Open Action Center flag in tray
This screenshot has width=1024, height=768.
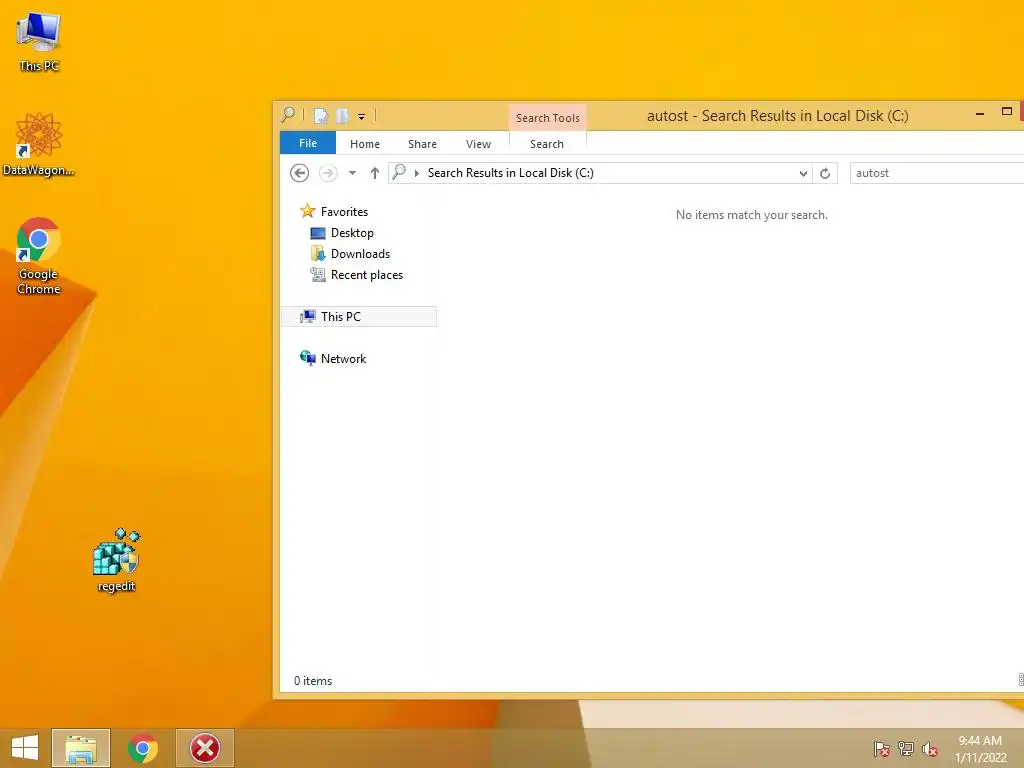coord(881,748)
